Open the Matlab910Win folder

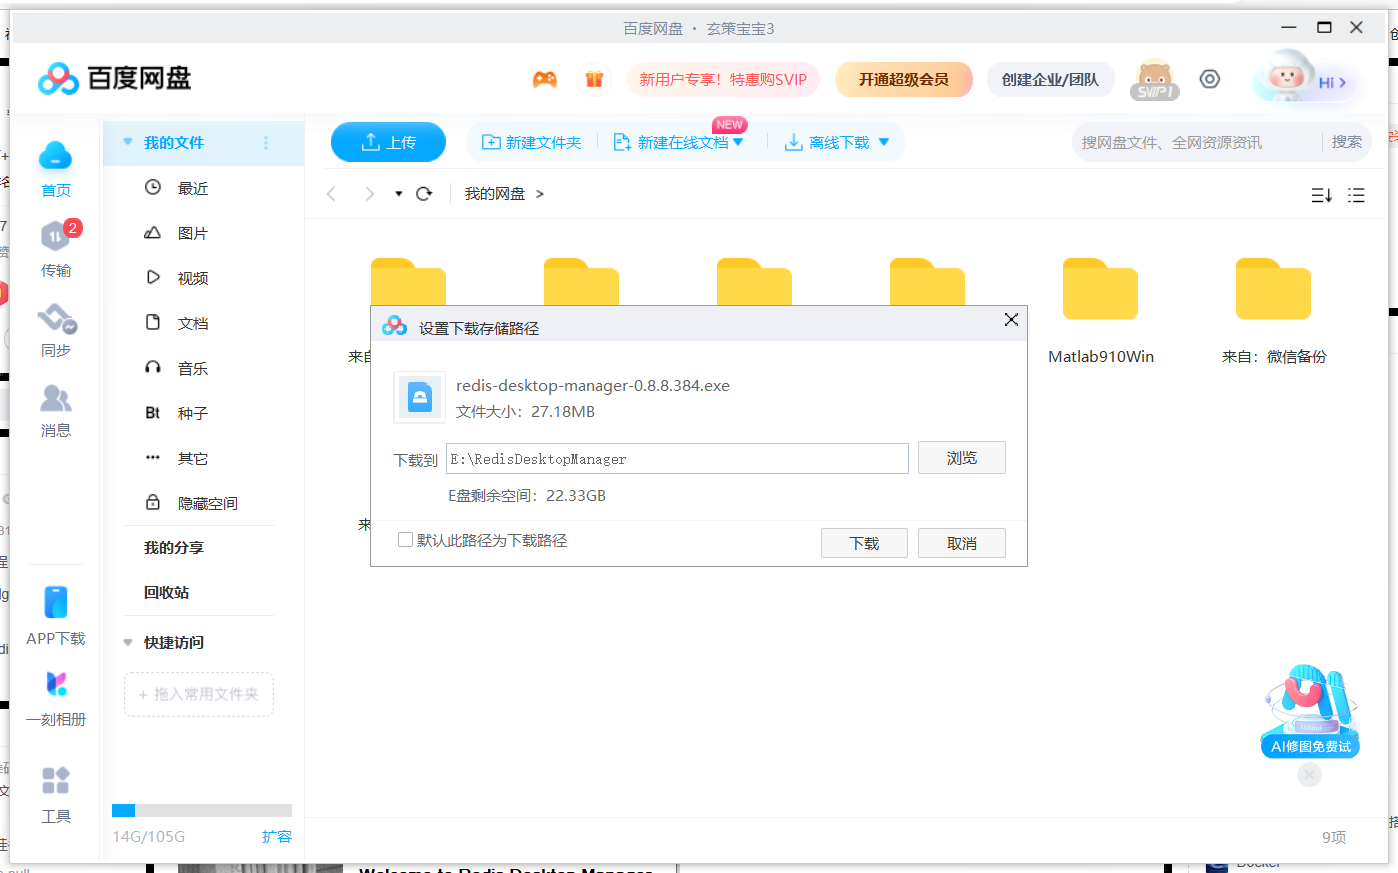click(x=1101, y=311)
